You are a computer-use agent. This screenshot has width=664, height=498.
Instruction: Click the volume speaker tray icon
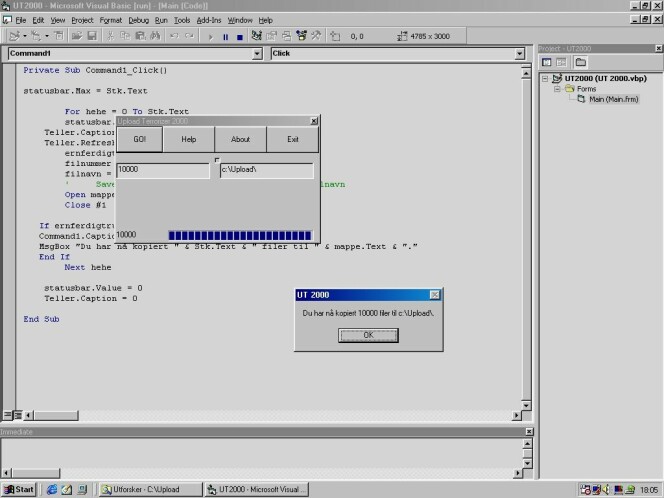(606, 490)
